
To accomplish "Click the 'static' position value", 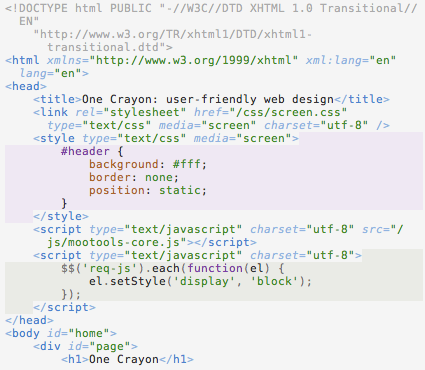I will tap(180, 190).
